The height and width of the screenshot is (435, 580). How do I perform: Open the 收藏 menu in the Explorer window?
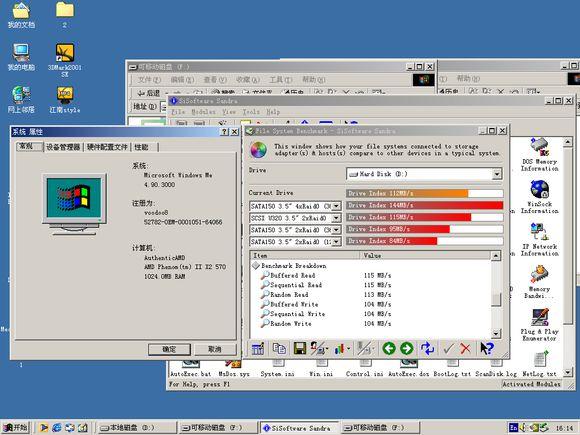click(247, 80)
